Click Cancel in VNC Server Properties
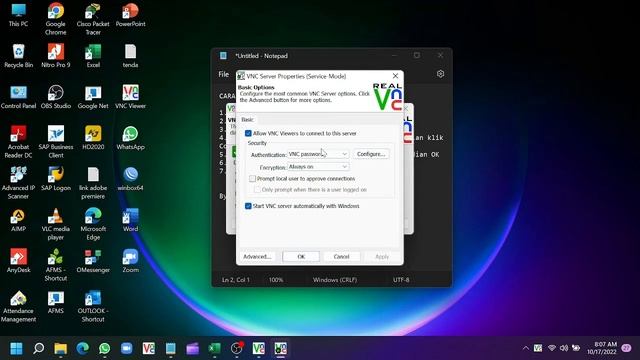 [341, 256]
